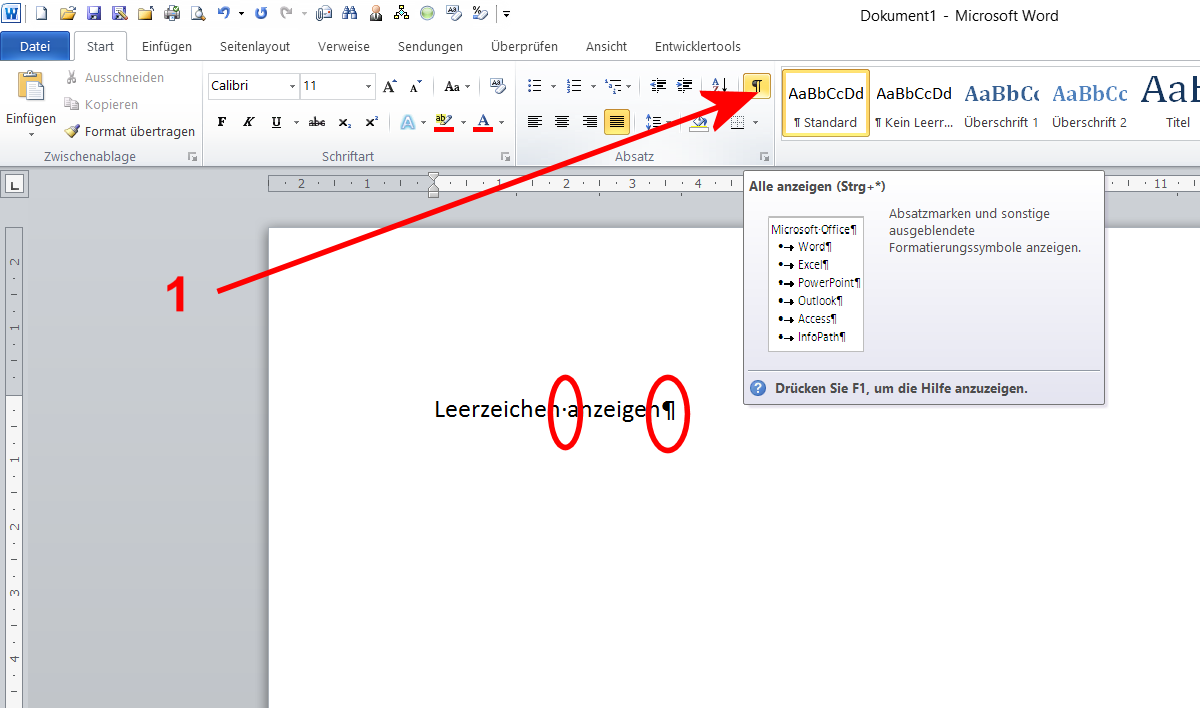Activate Format übertragen painter
The height and width of the screenshot is (708, 1200).
pyautogui.click(x=130, y=131)
